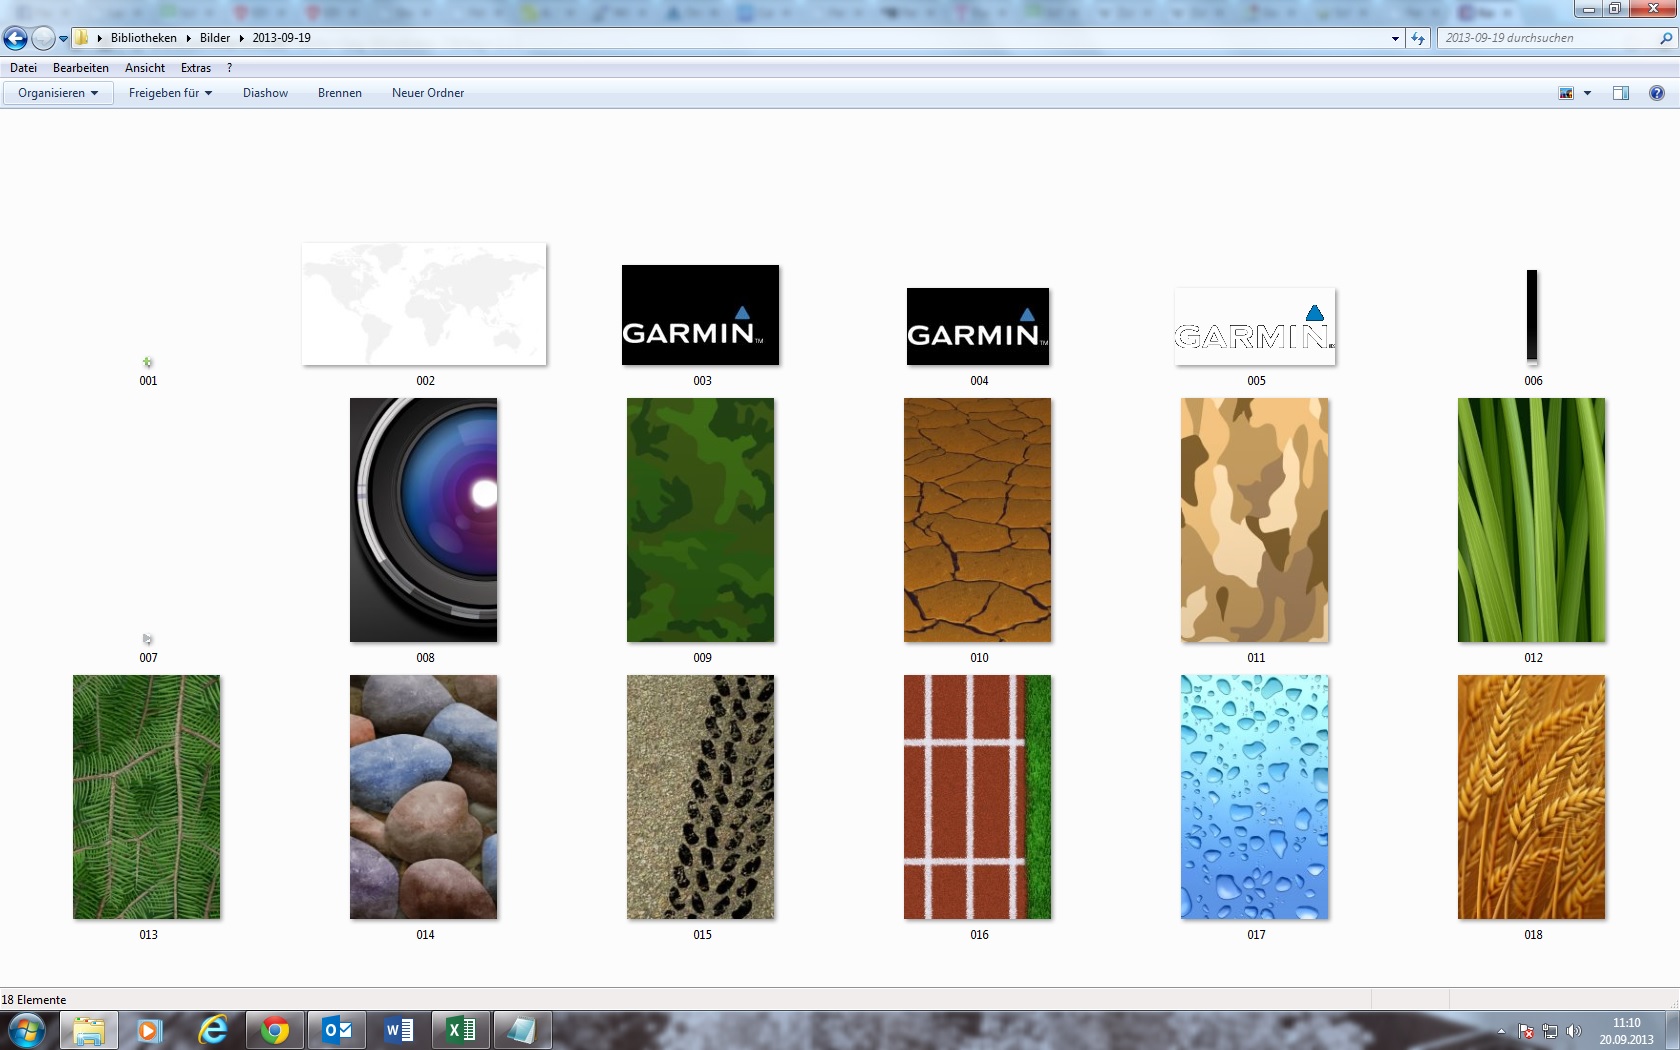
Task: Click the Brennen button
Action: pyautogui.click(x=340, y=93)
